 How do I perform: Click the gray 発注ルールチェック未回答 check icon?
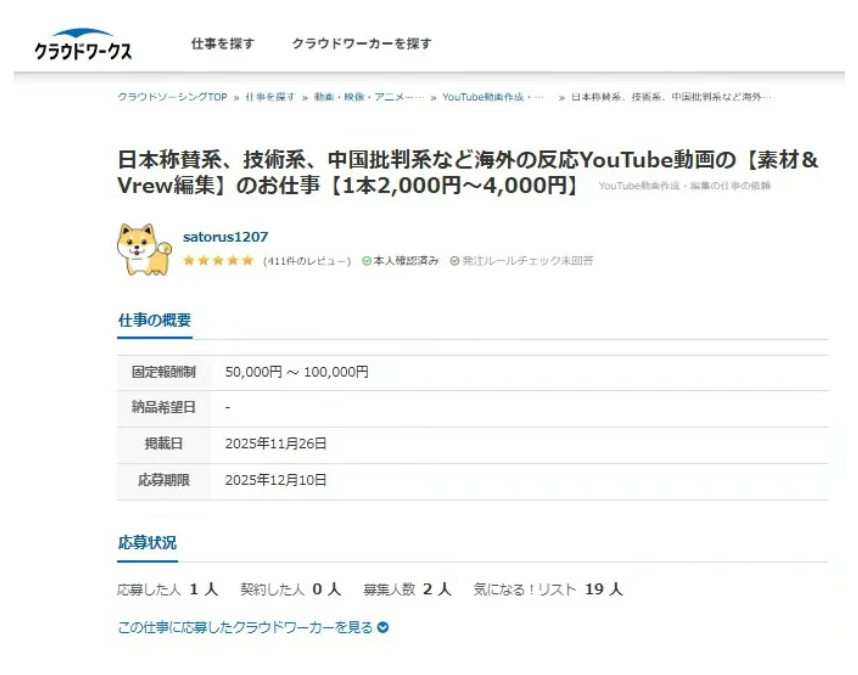coord(454,261)
